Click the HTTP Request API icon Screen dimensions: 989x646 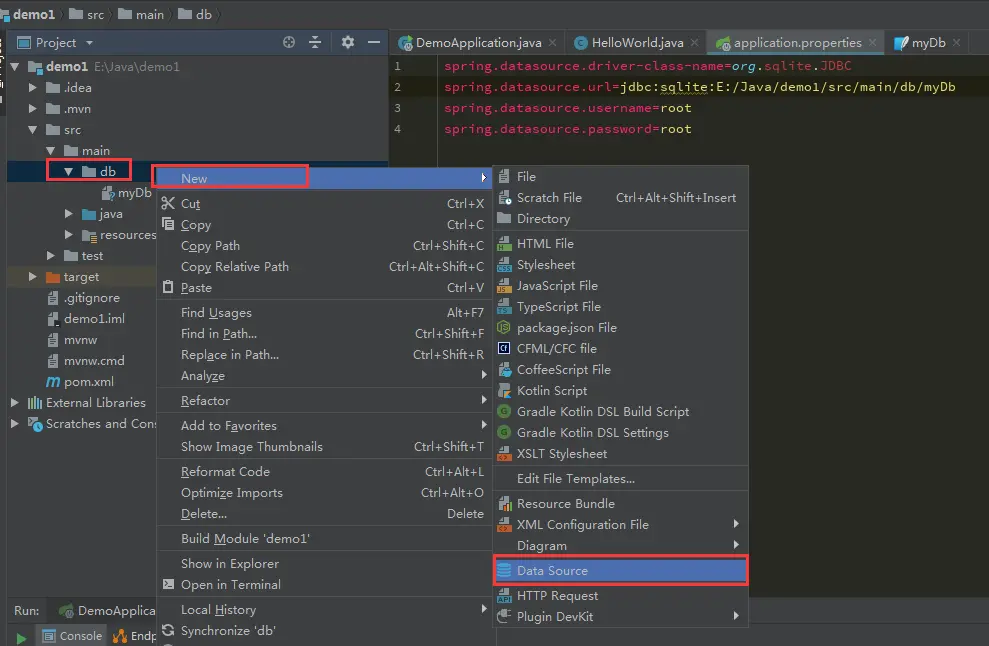[x=504, y=596]
